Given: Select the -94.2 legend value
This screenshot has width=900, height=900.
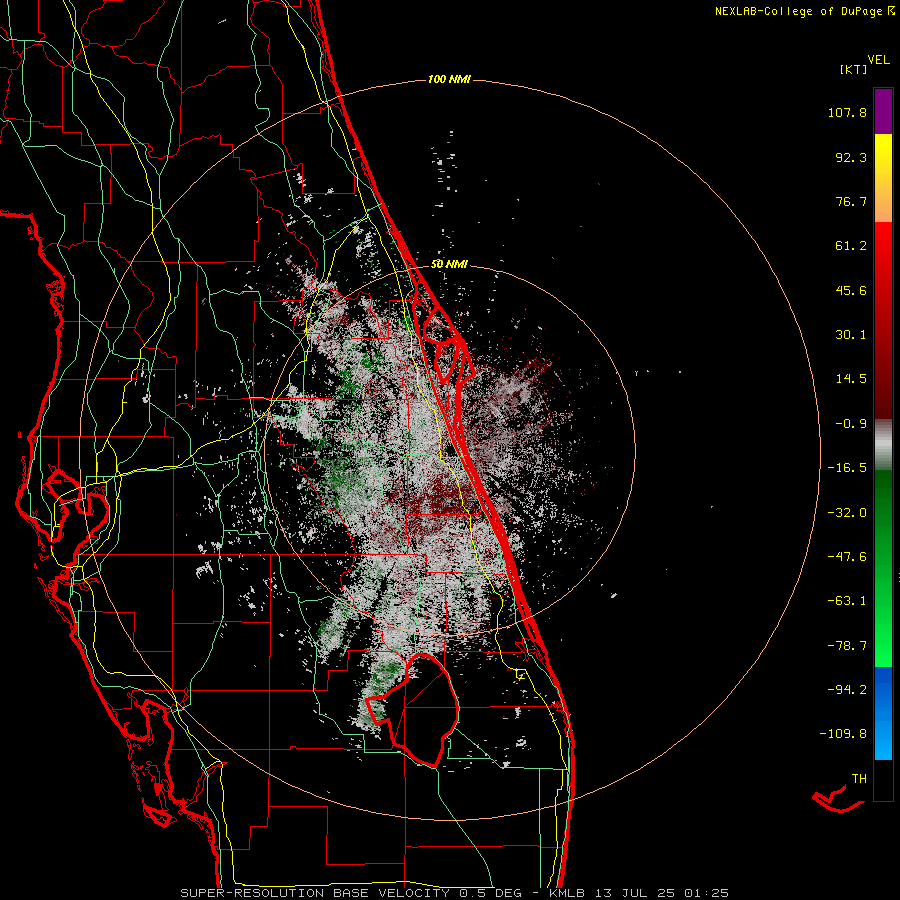Looking at the screenshot, I should [x=847, y=690].
